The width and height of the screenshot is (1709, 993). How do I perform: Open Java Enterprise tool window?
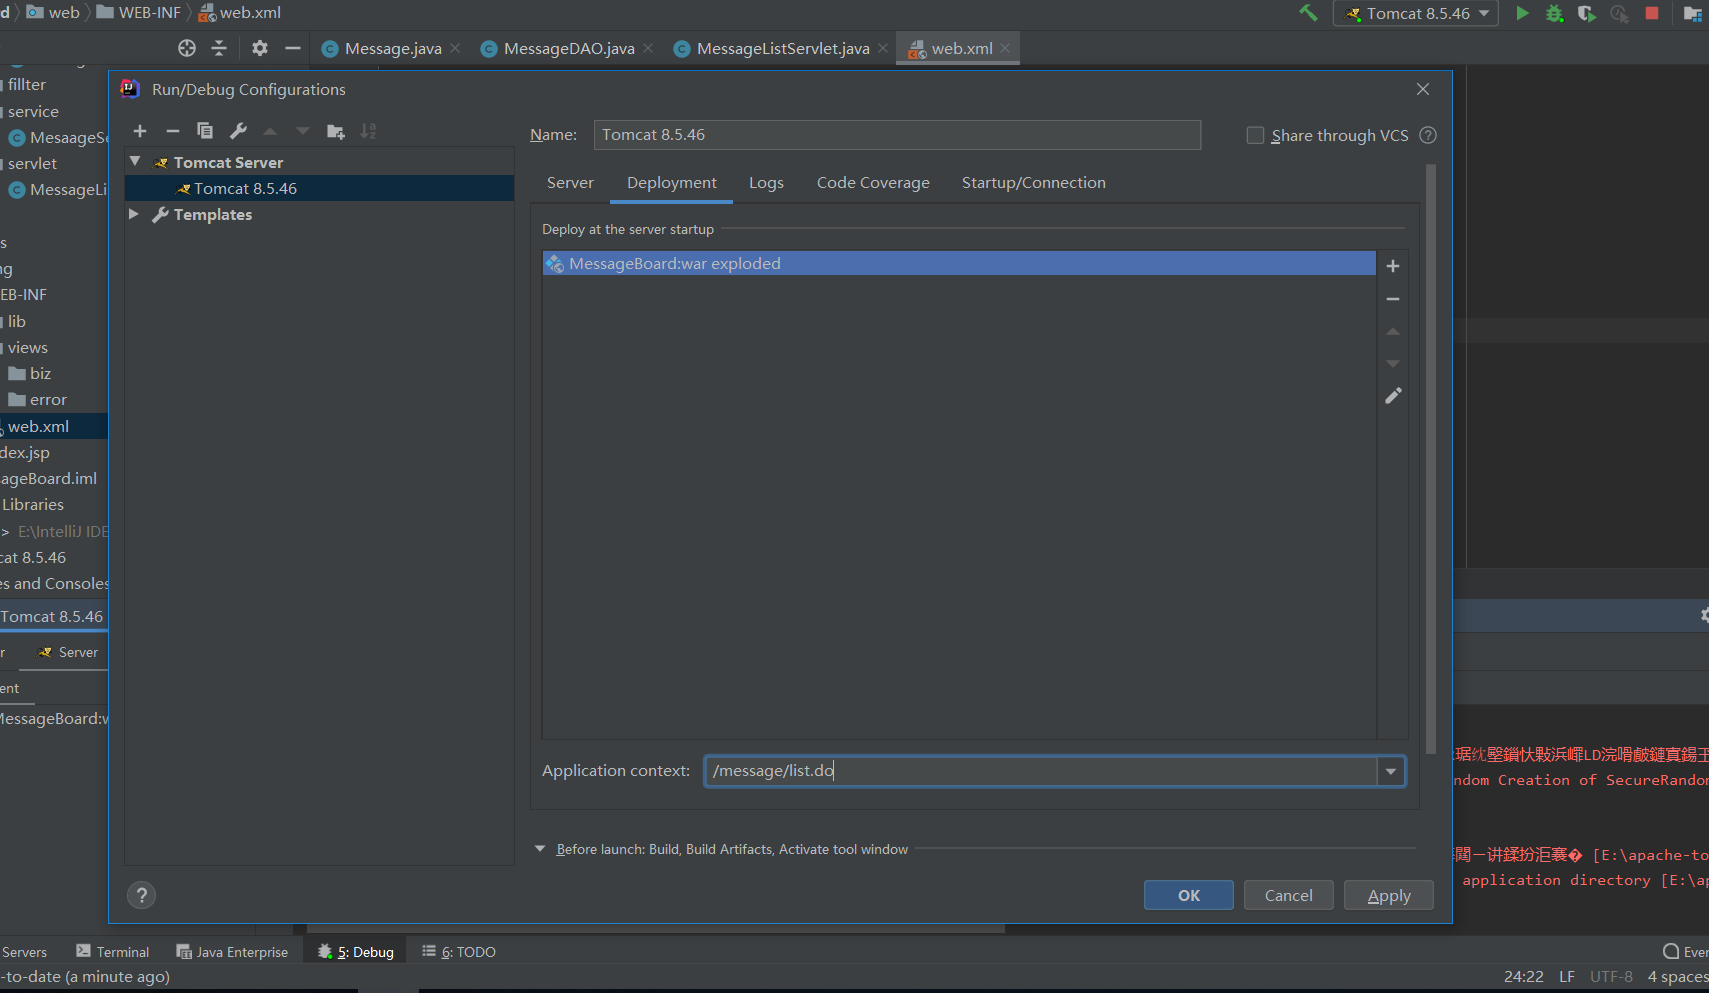[x=232, y=952]
